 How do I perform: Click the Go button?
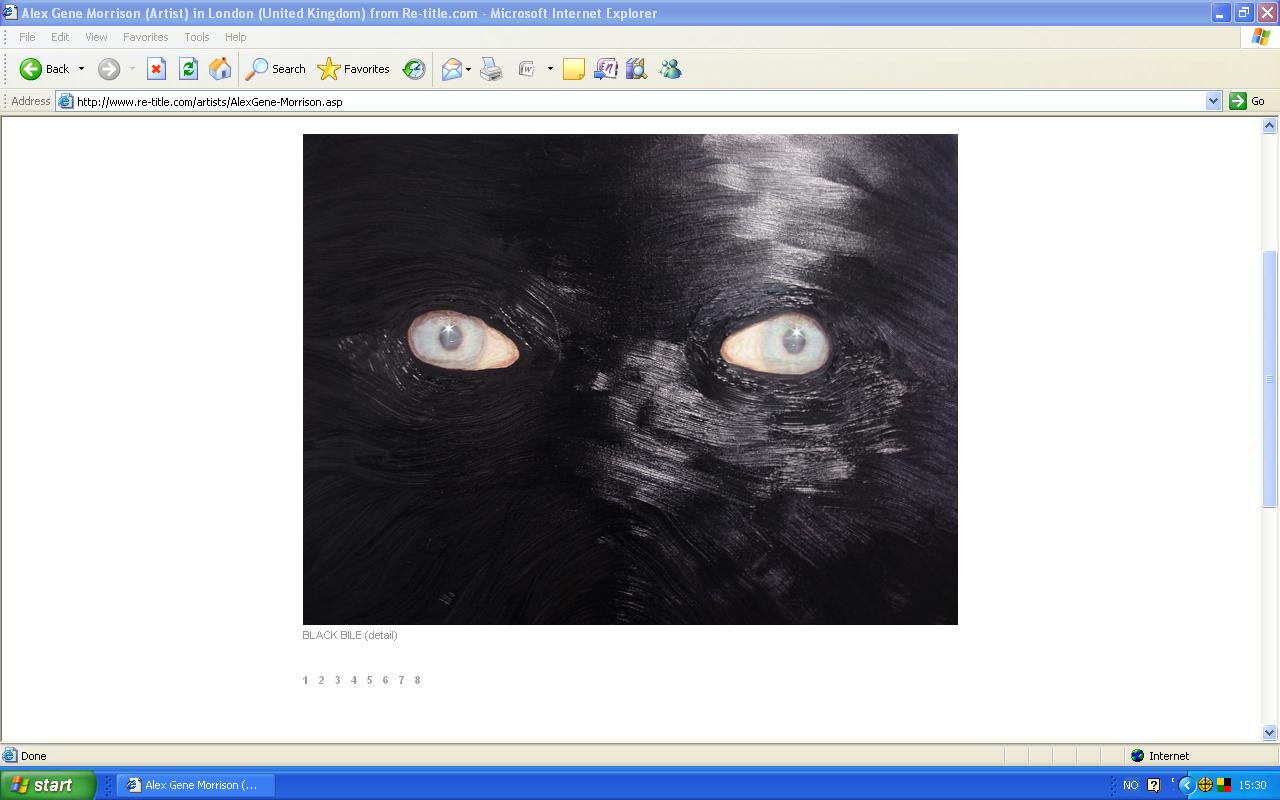[x=1247, y=101]
